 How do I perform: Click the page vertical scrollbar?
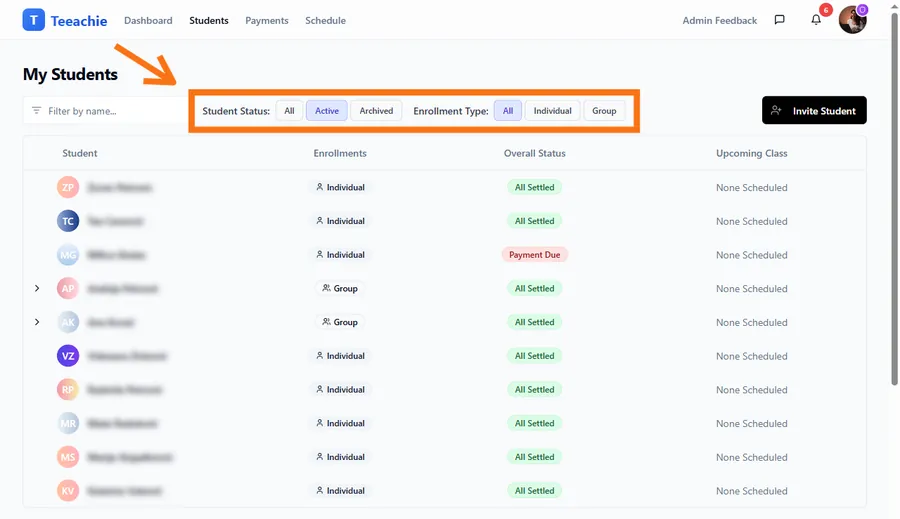(894, 200)
